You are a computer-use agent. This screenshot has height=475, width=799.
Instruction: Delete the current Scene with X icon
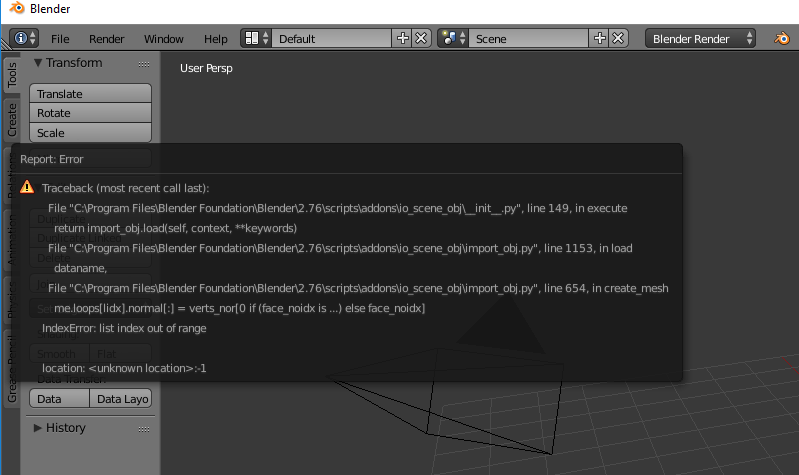point(618,38)
